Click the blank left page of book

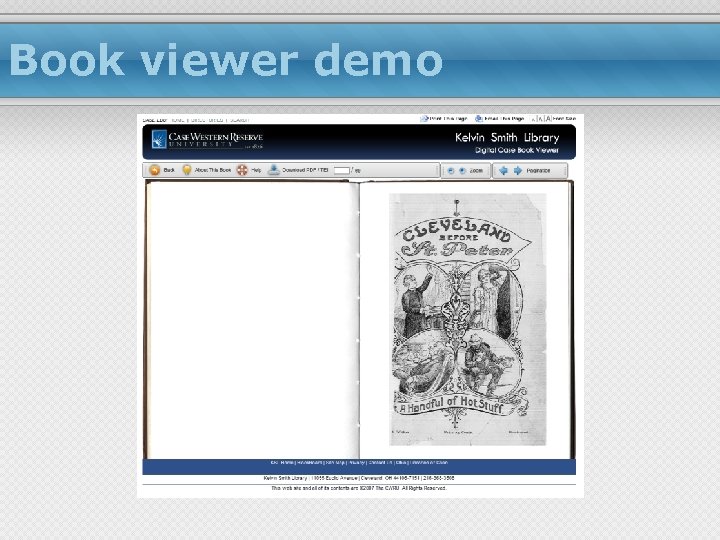[x=252, y=320]
